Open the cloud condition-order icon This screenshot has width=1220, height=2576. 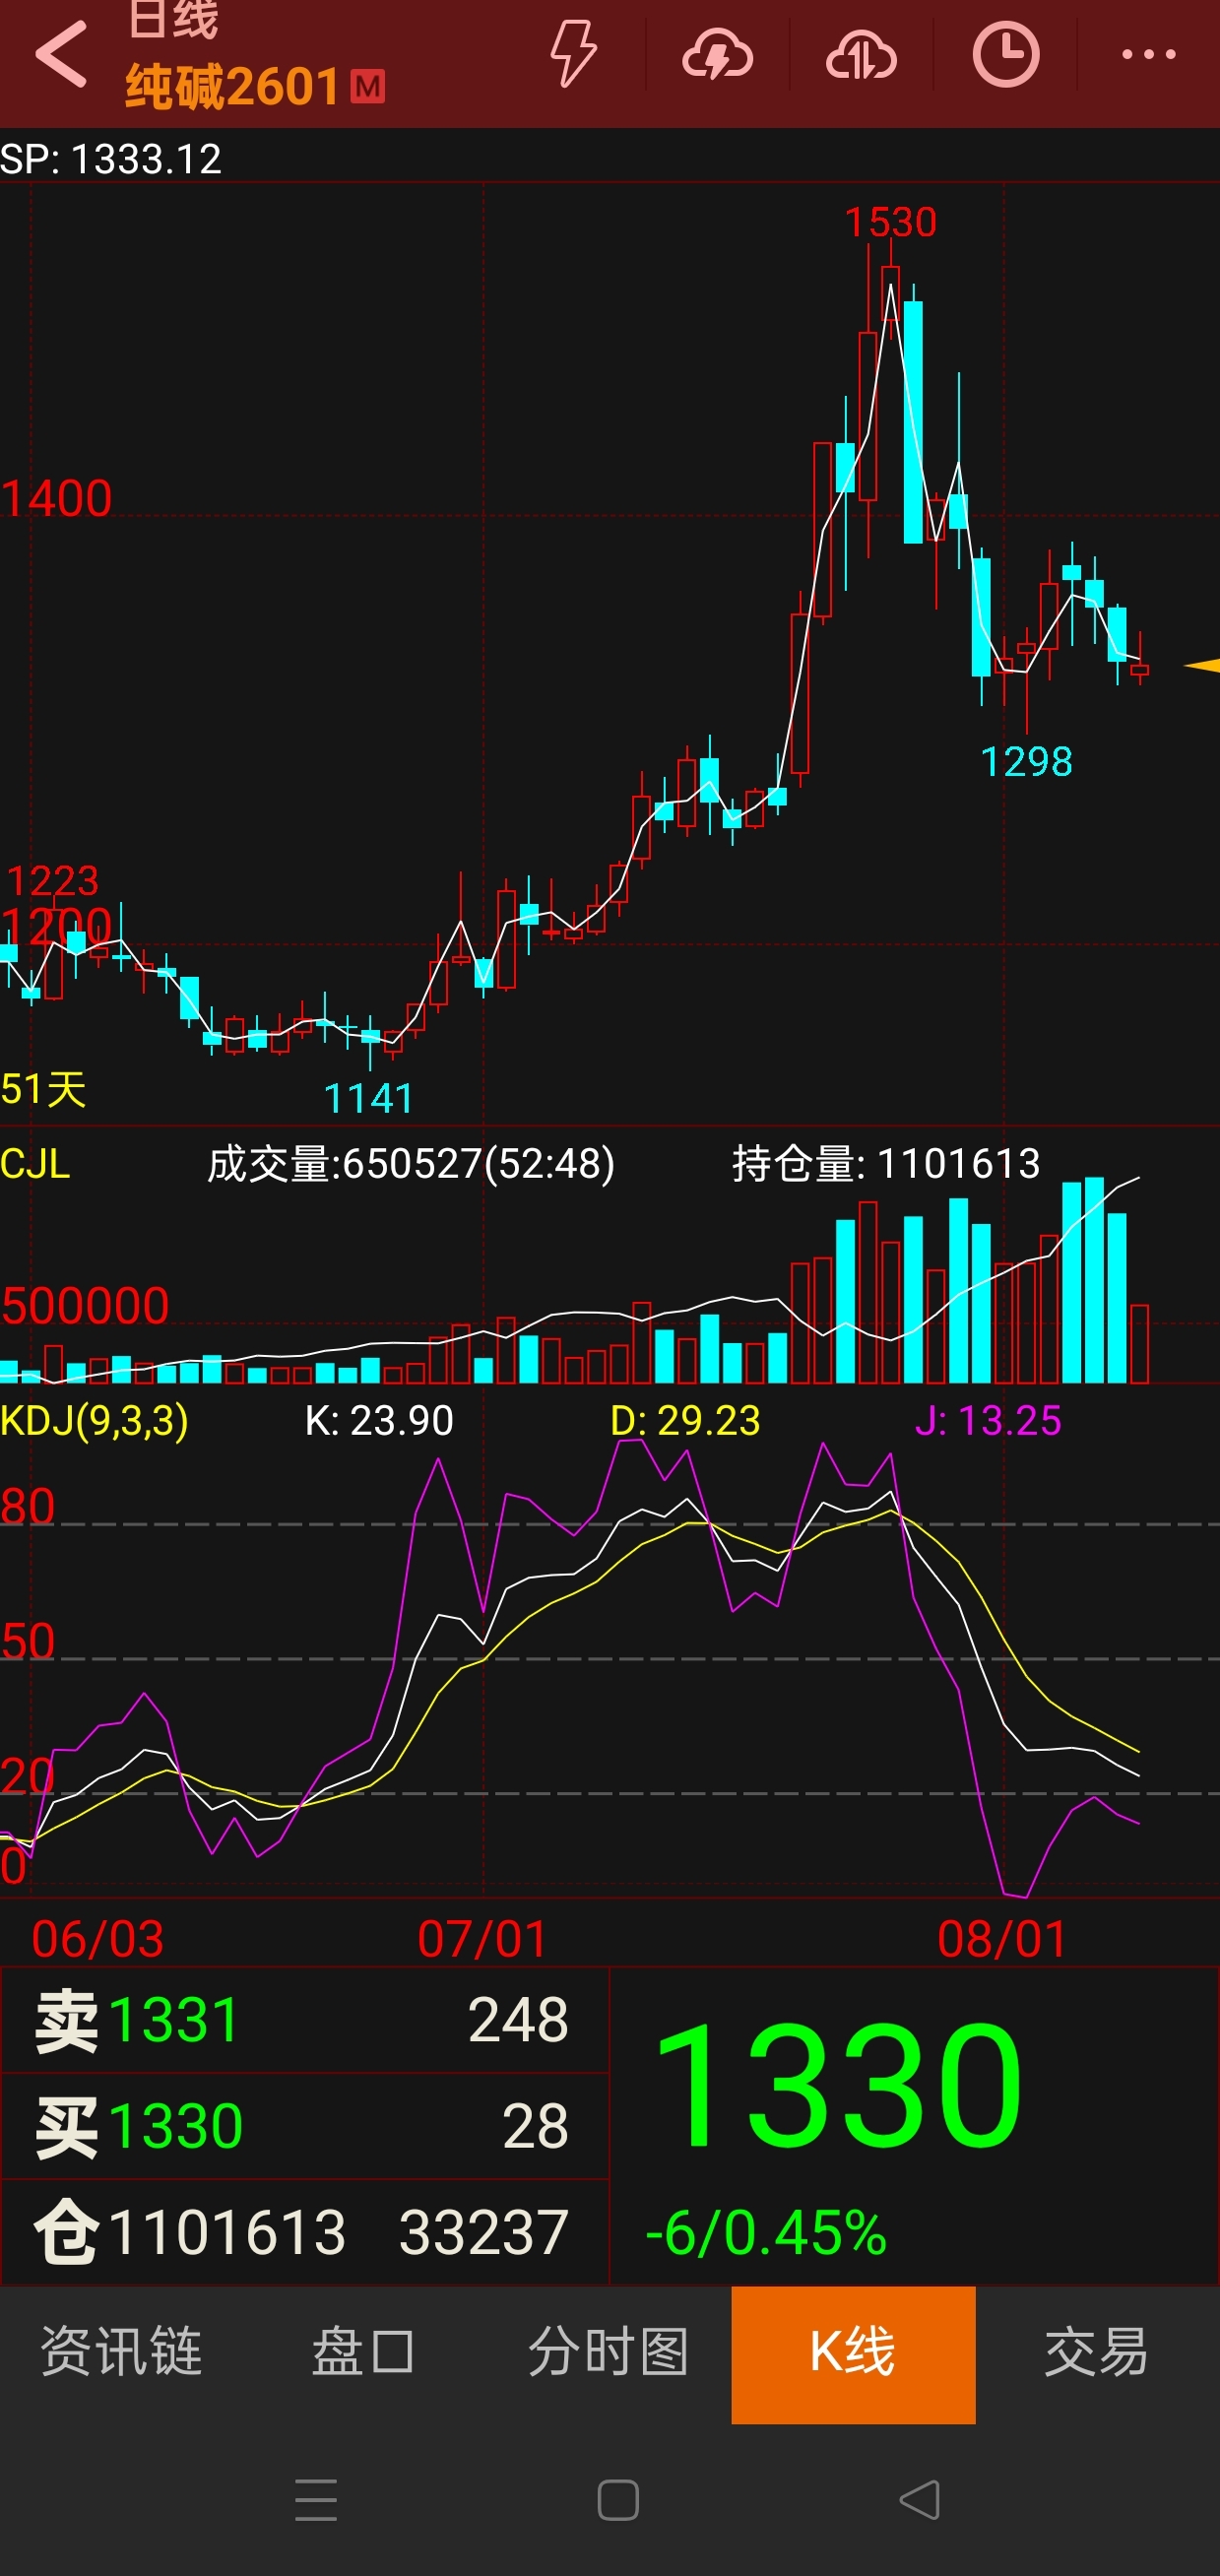[861, 55]
